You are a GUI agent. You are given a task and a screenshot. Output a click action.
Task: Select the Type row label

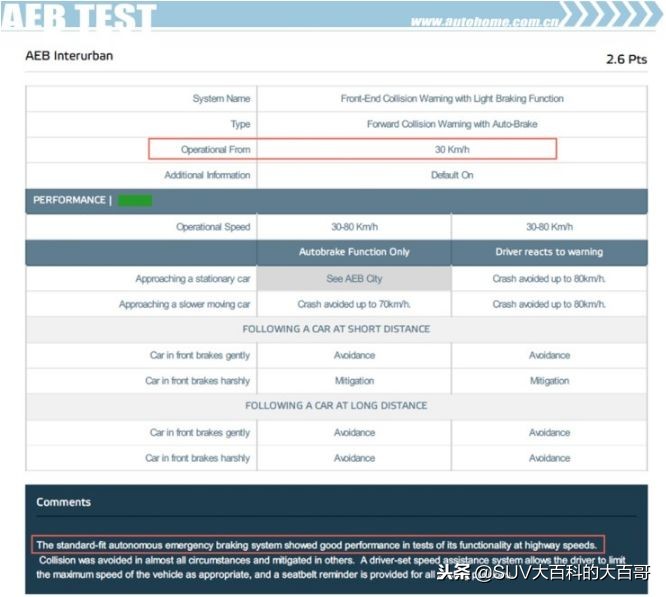240,124
